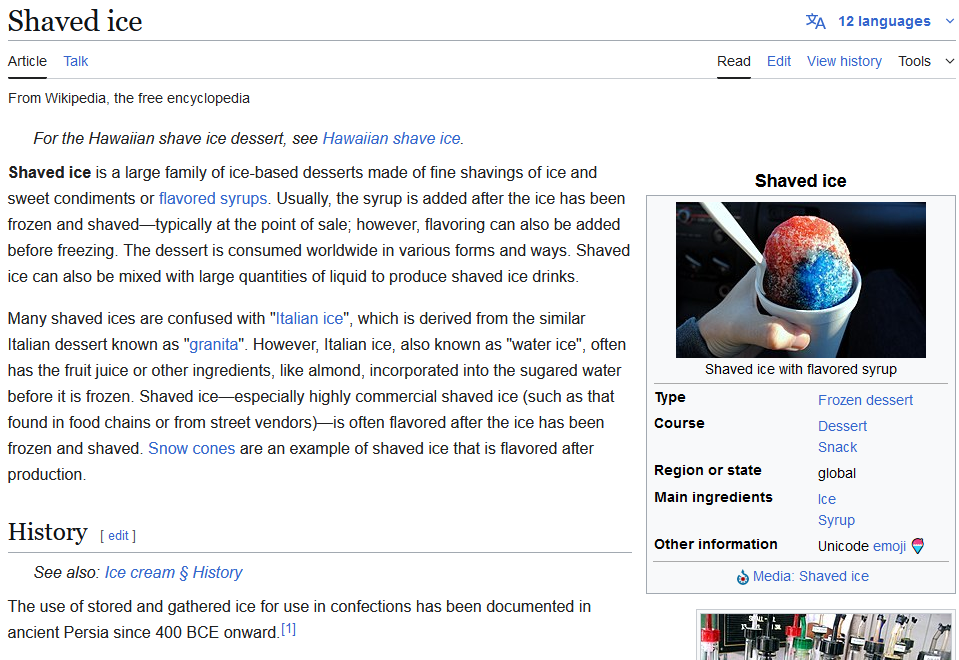Open the 12 languages dropdown

[884, 21]
